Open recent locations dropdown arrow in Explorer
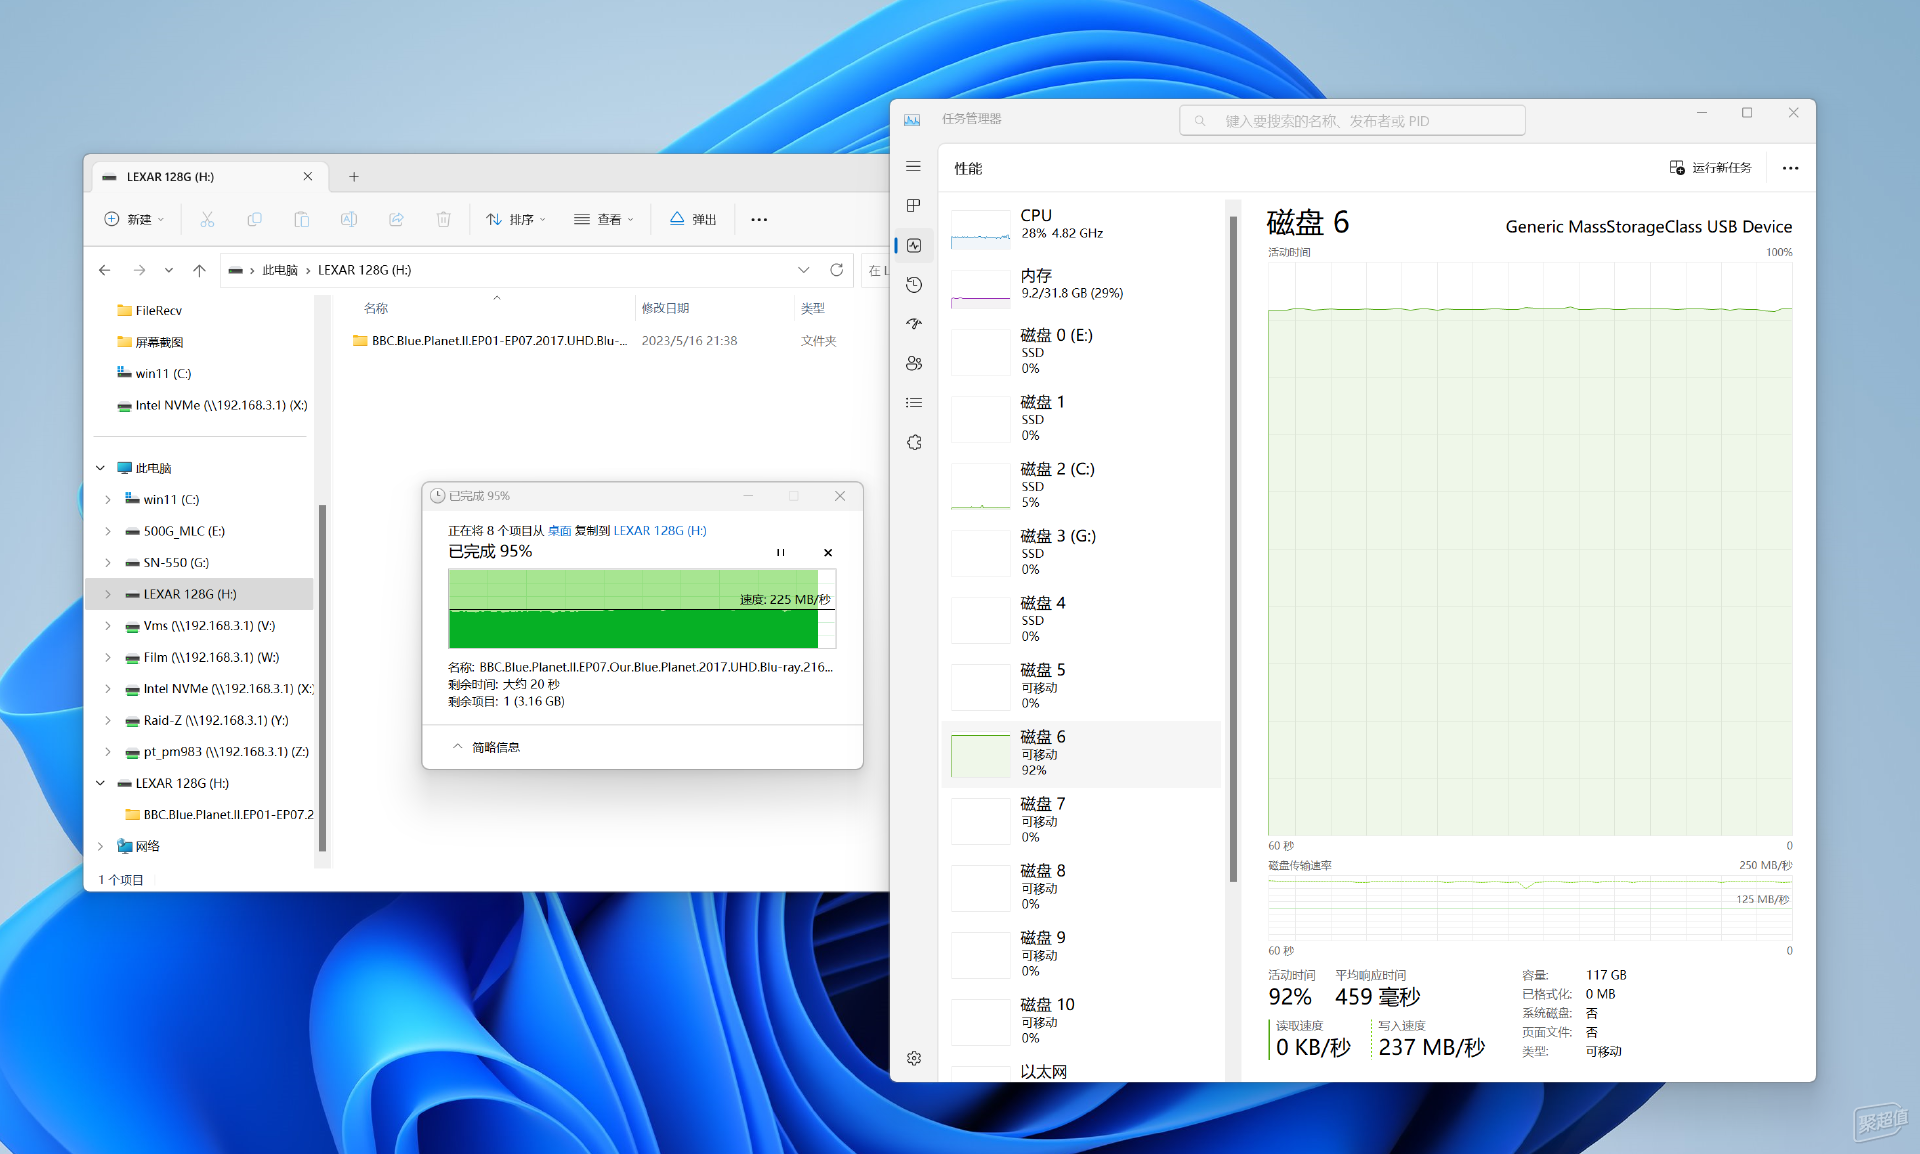The height and width of the screenshot is (1154, 1920). tap(168, 270)
